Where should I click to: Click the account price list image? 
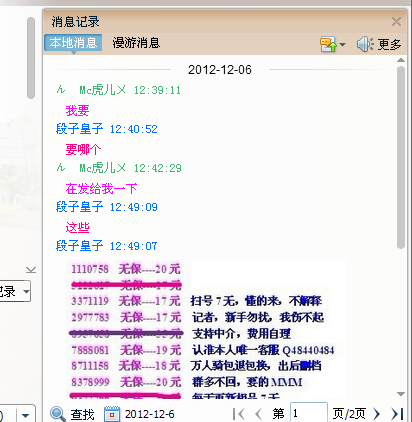pos(205,329)
